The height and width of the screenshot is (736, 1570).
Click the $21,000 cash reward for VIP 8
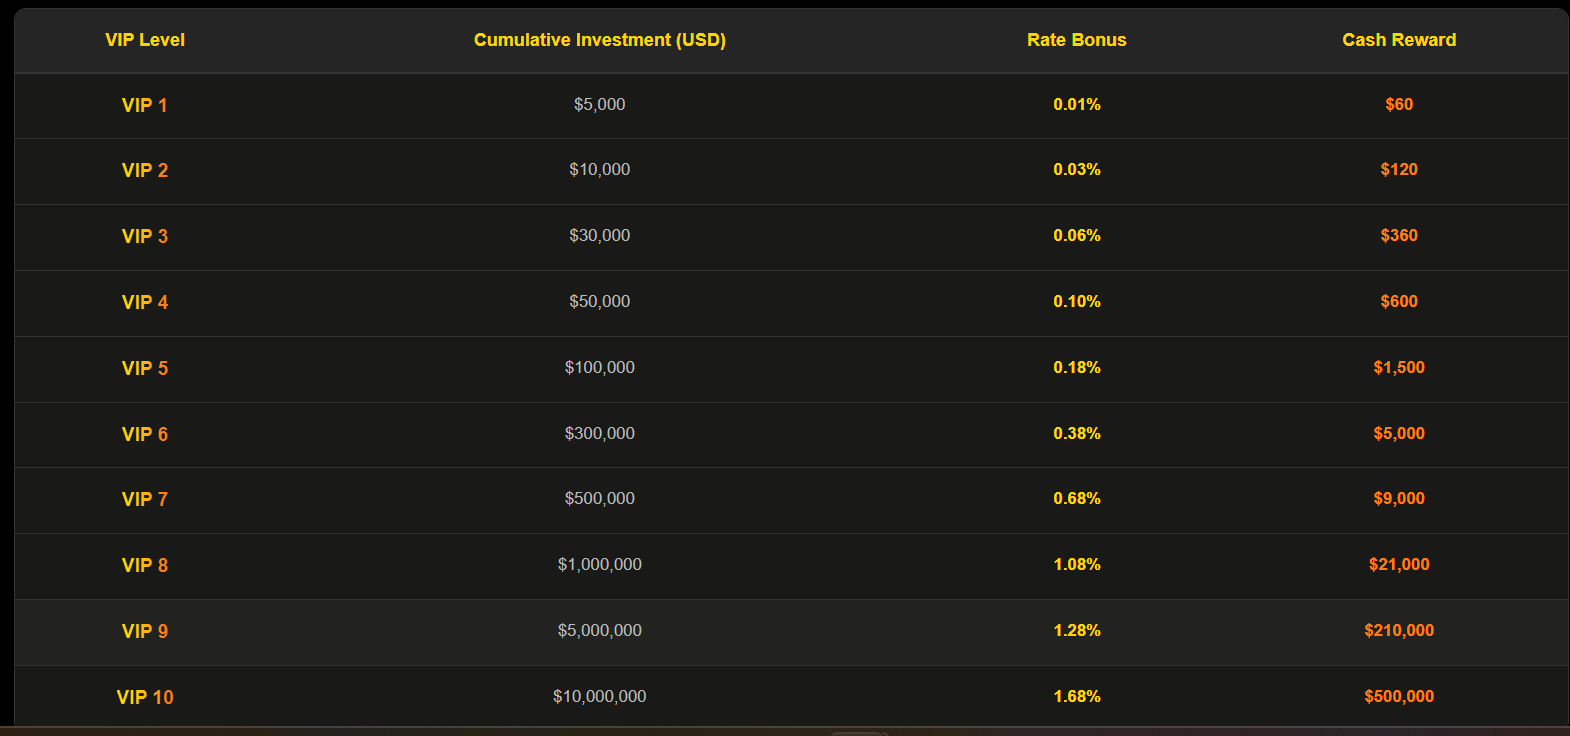(1398, 564)
